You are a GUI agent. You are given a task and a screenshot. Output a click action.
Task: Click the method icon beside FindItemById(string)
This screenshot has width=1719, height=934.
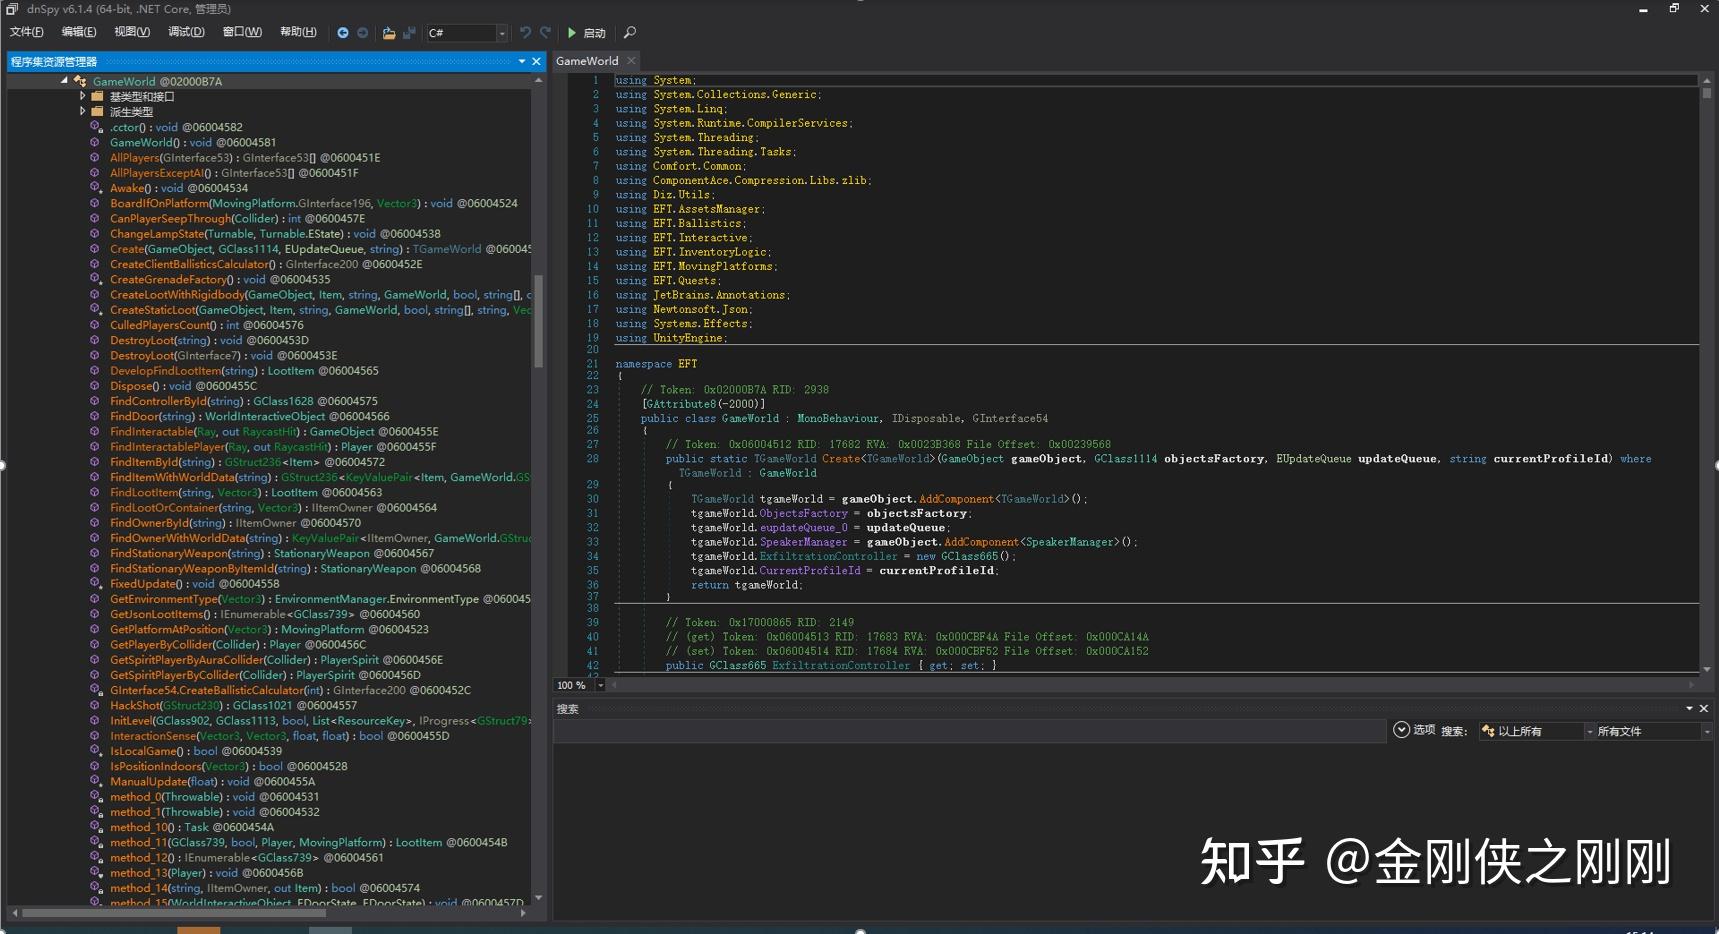[x=96, y=462]
